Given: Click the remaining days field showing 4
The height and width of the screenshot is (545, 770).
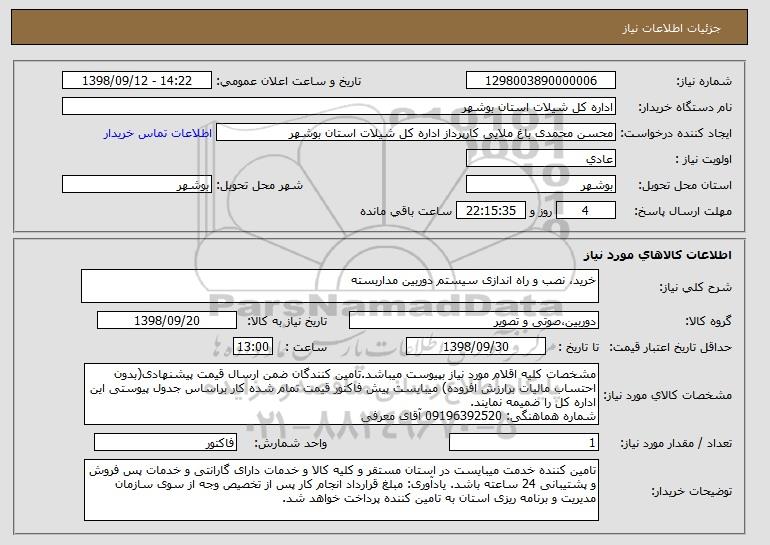Looking at the screenshot, I should pos(585,211).
